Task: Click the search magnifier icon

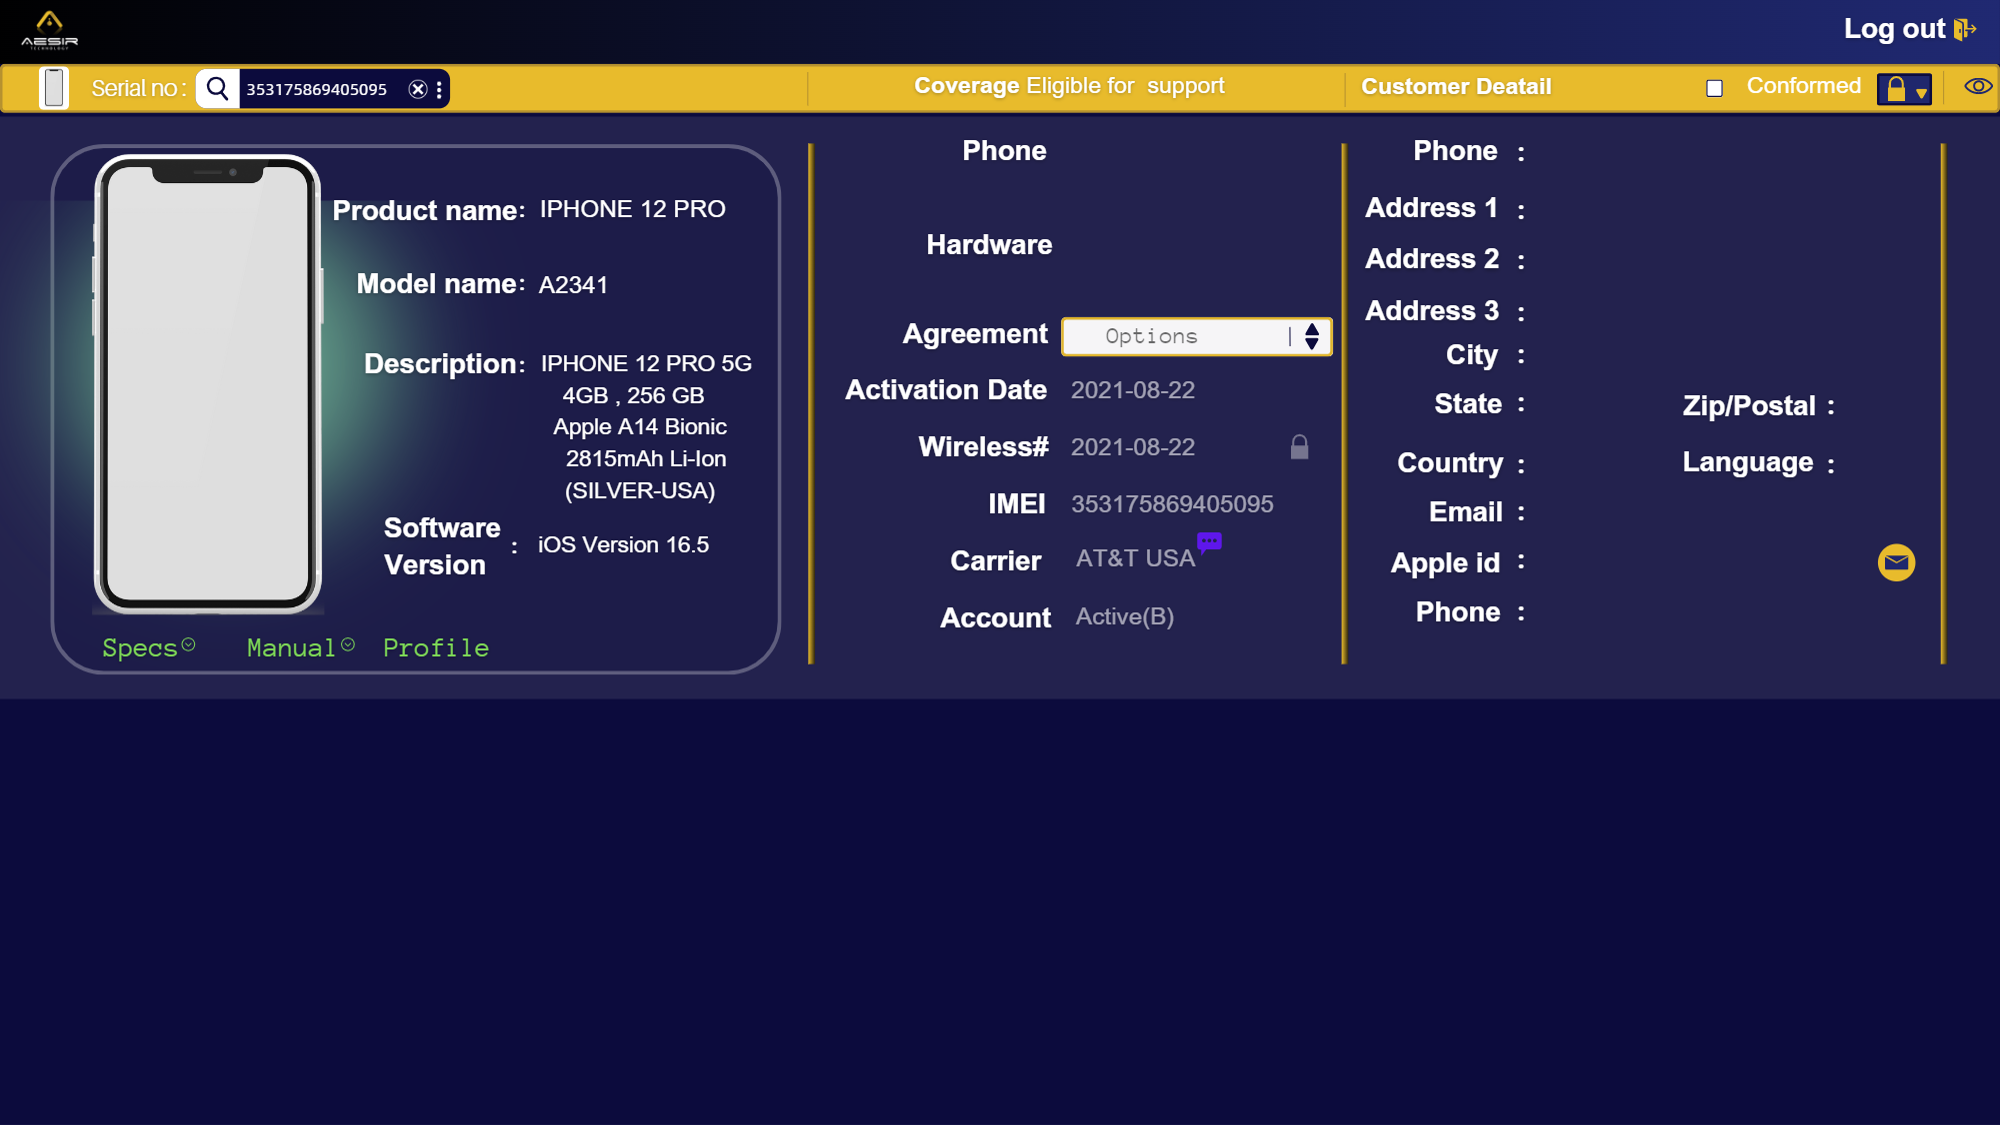Action: [217, 88]
